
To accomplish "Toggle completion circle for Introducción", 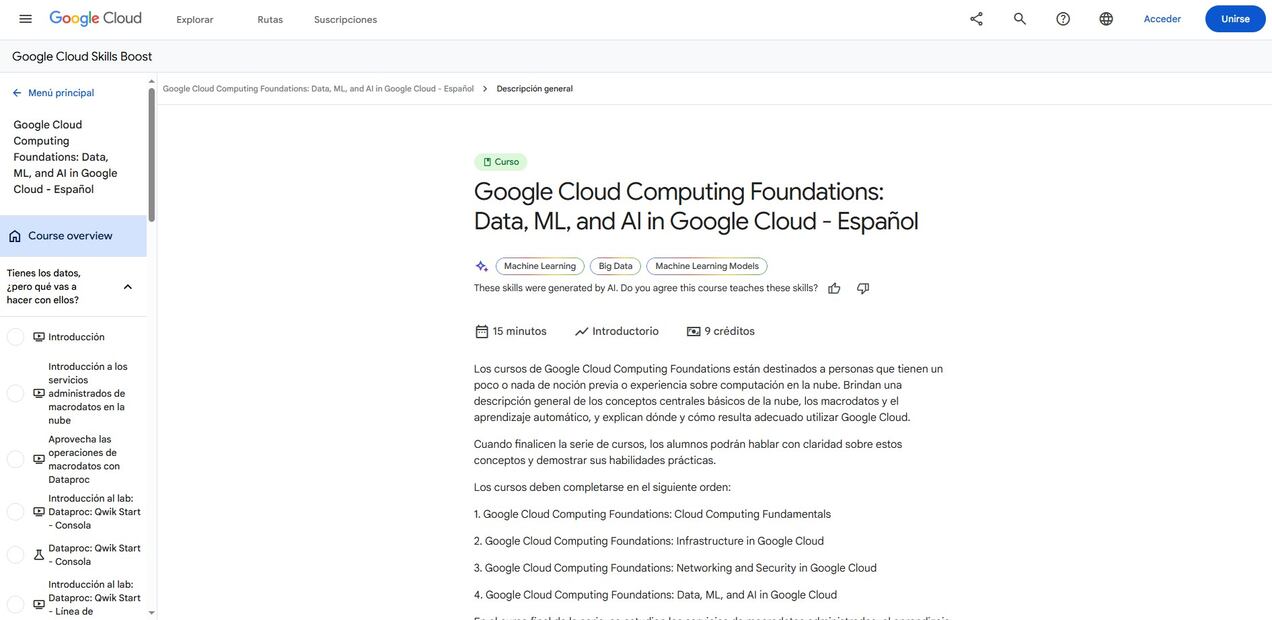I will (x=15, y=337).
